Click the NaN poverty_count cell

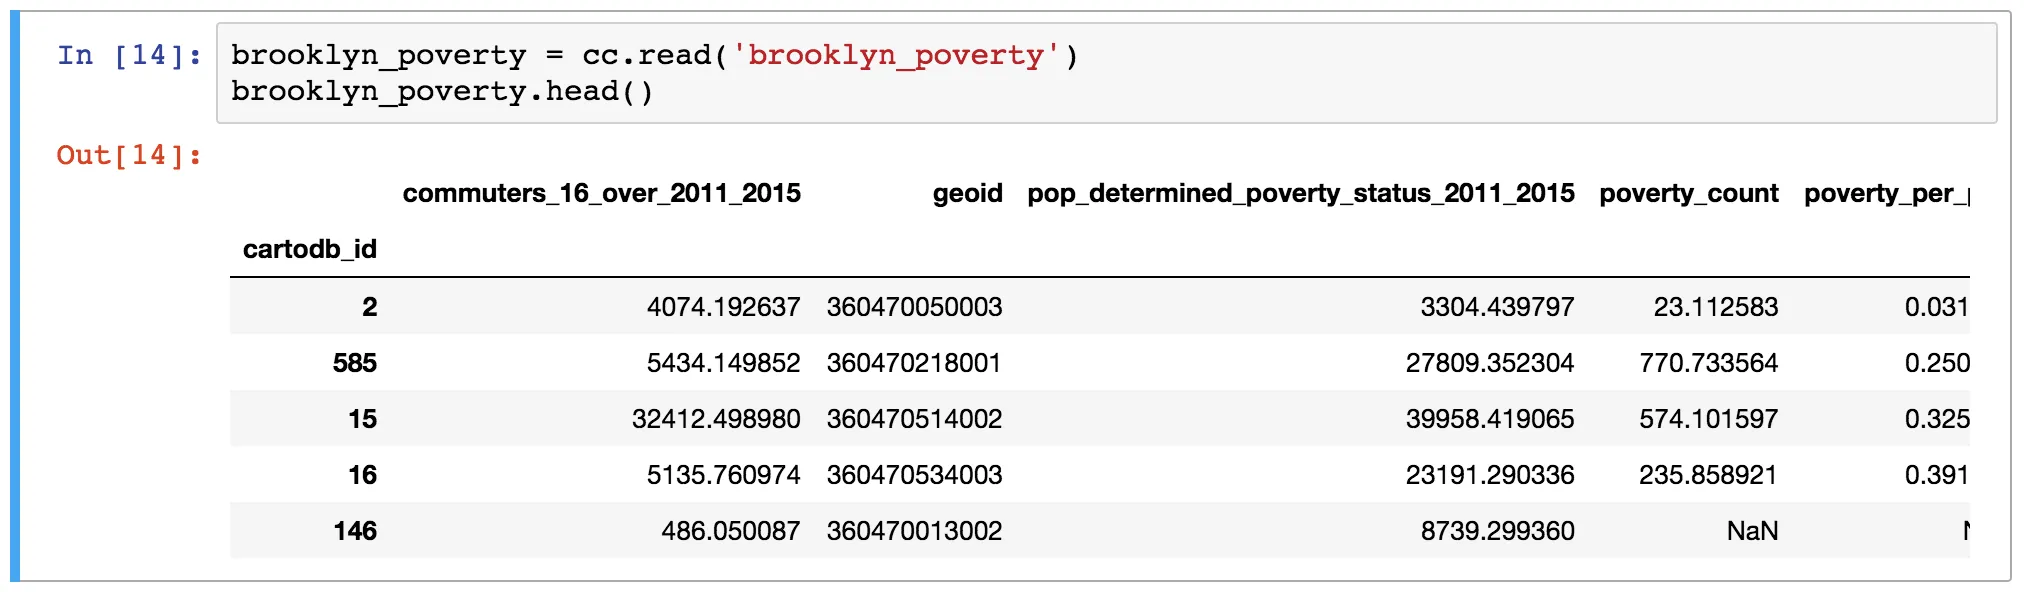pyautogui.click(x=1752, y=531)
